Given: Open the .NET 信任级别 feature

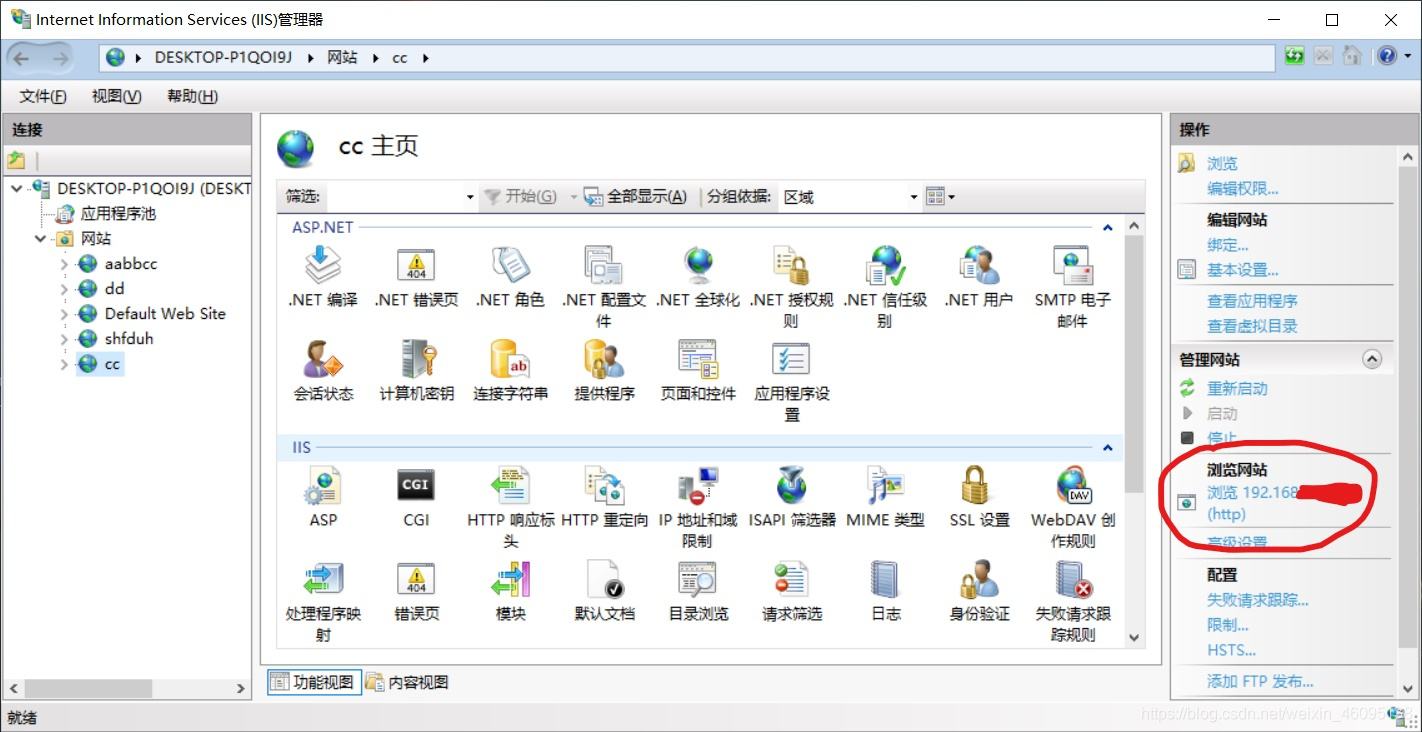Looking at the screenshot, I should coord(886,287).
